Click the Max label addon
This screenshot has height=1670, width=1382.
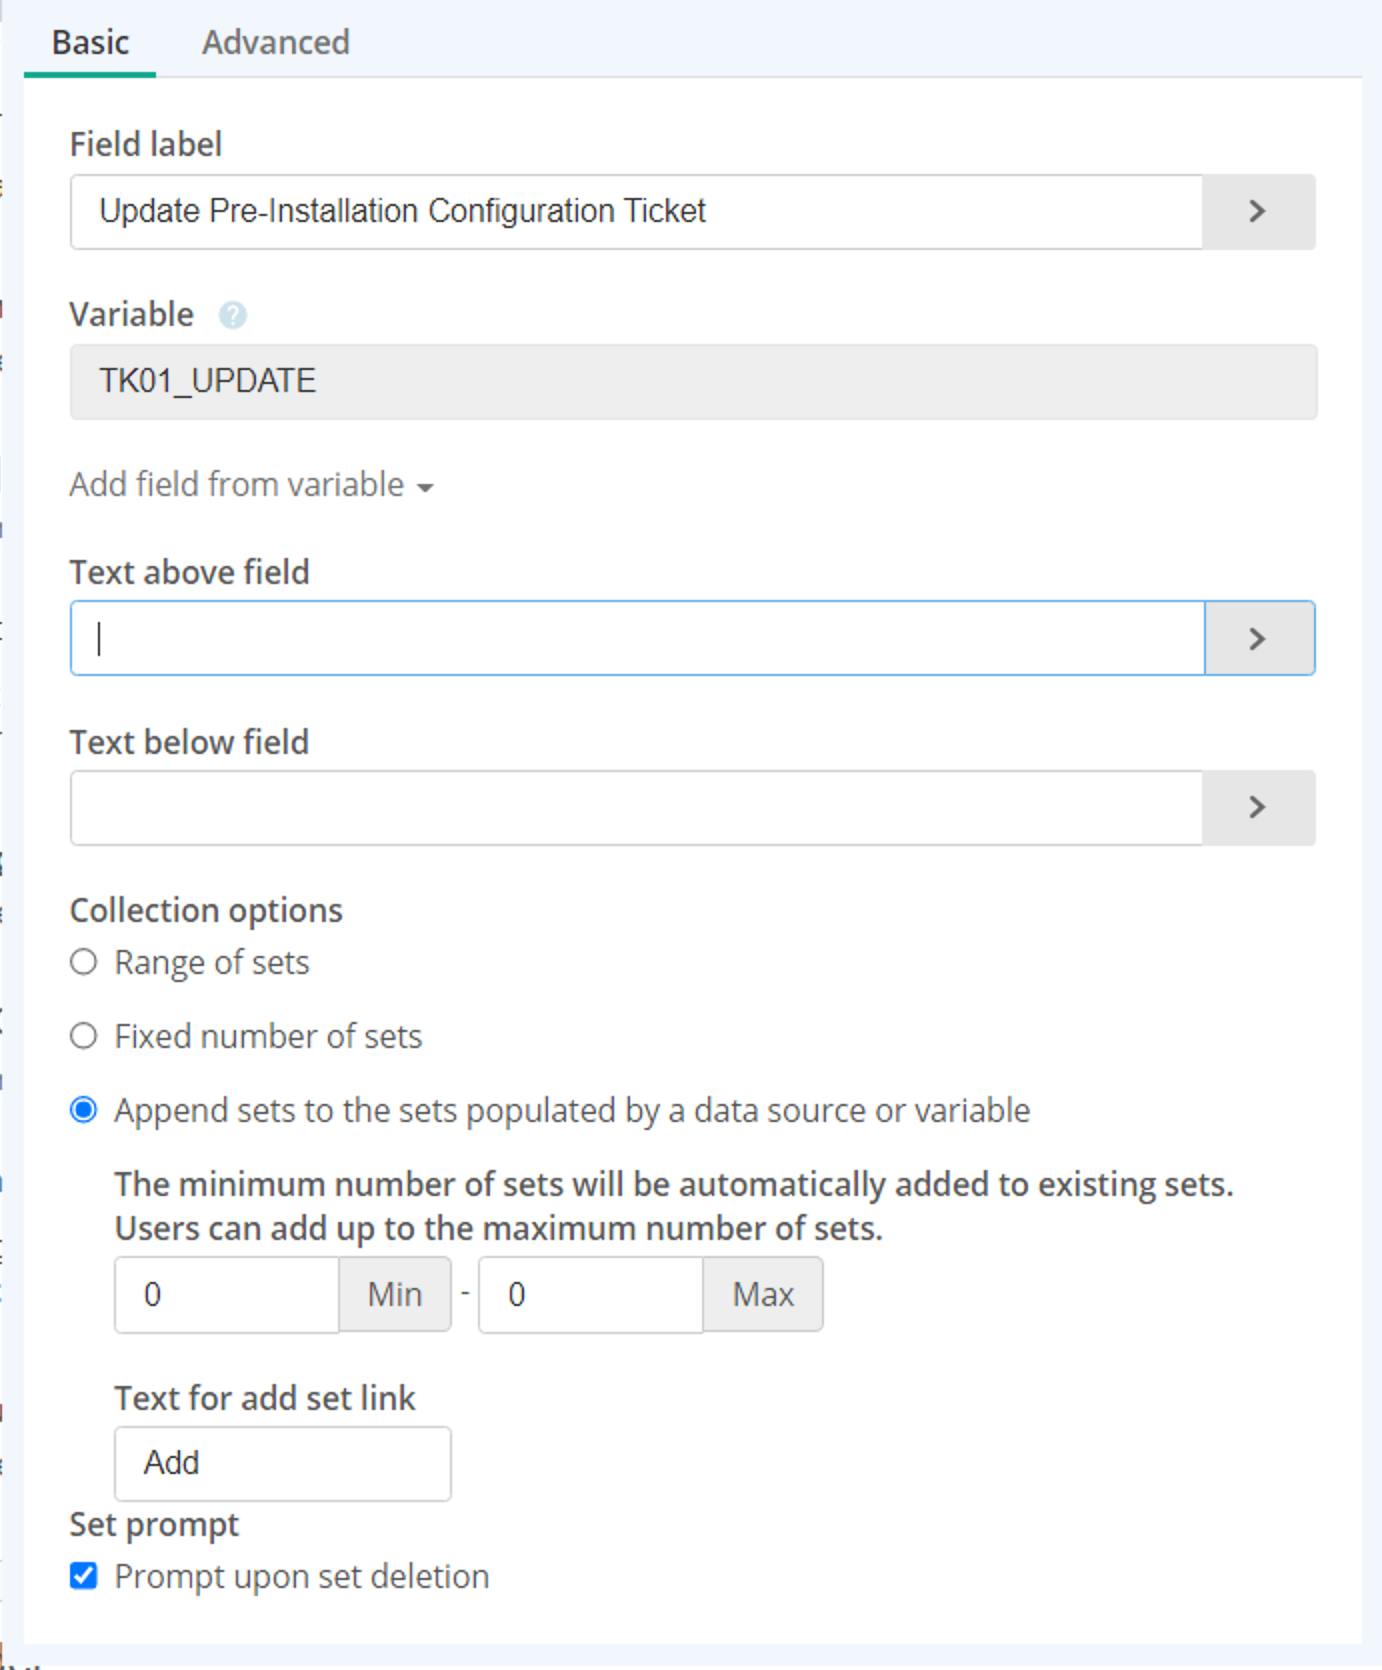763,1295
